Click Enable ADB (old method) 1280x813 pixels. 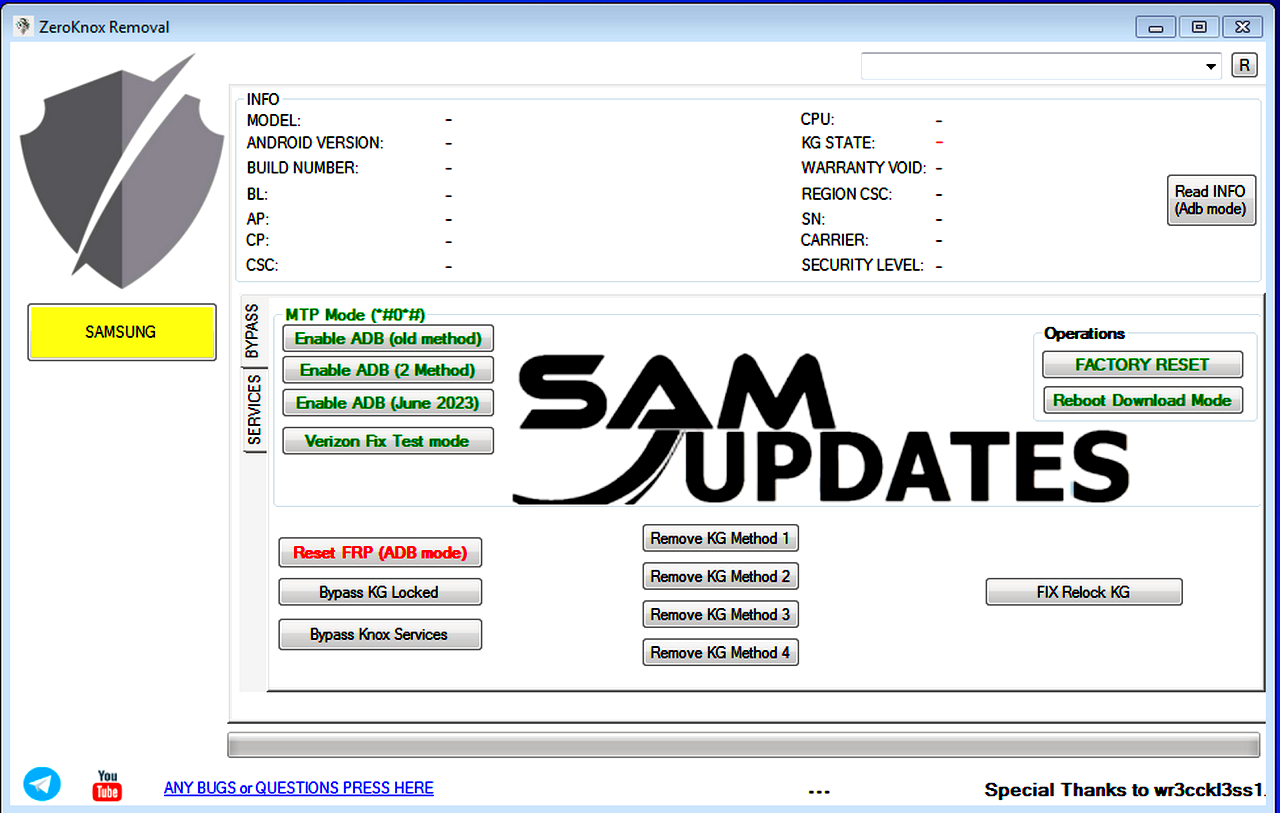point(388,339)
